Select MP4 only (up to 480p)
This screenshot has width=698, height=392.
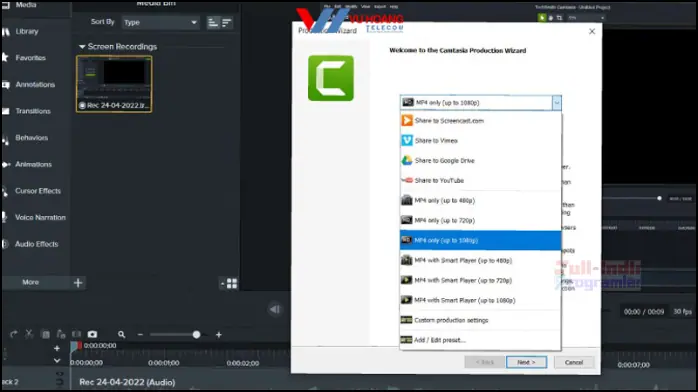(x=480, y=201)
